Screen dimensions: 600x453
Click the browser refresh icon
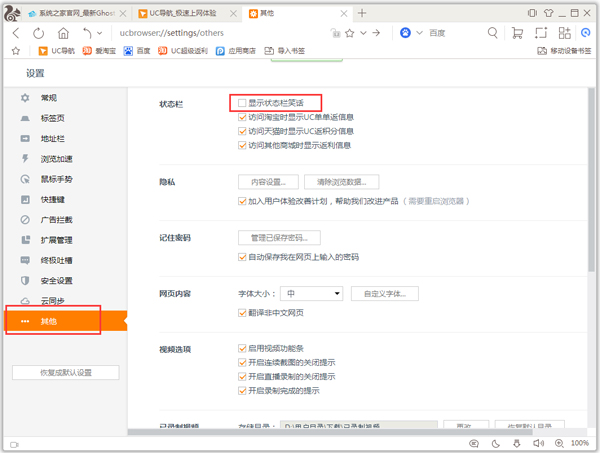pos(39,33)
